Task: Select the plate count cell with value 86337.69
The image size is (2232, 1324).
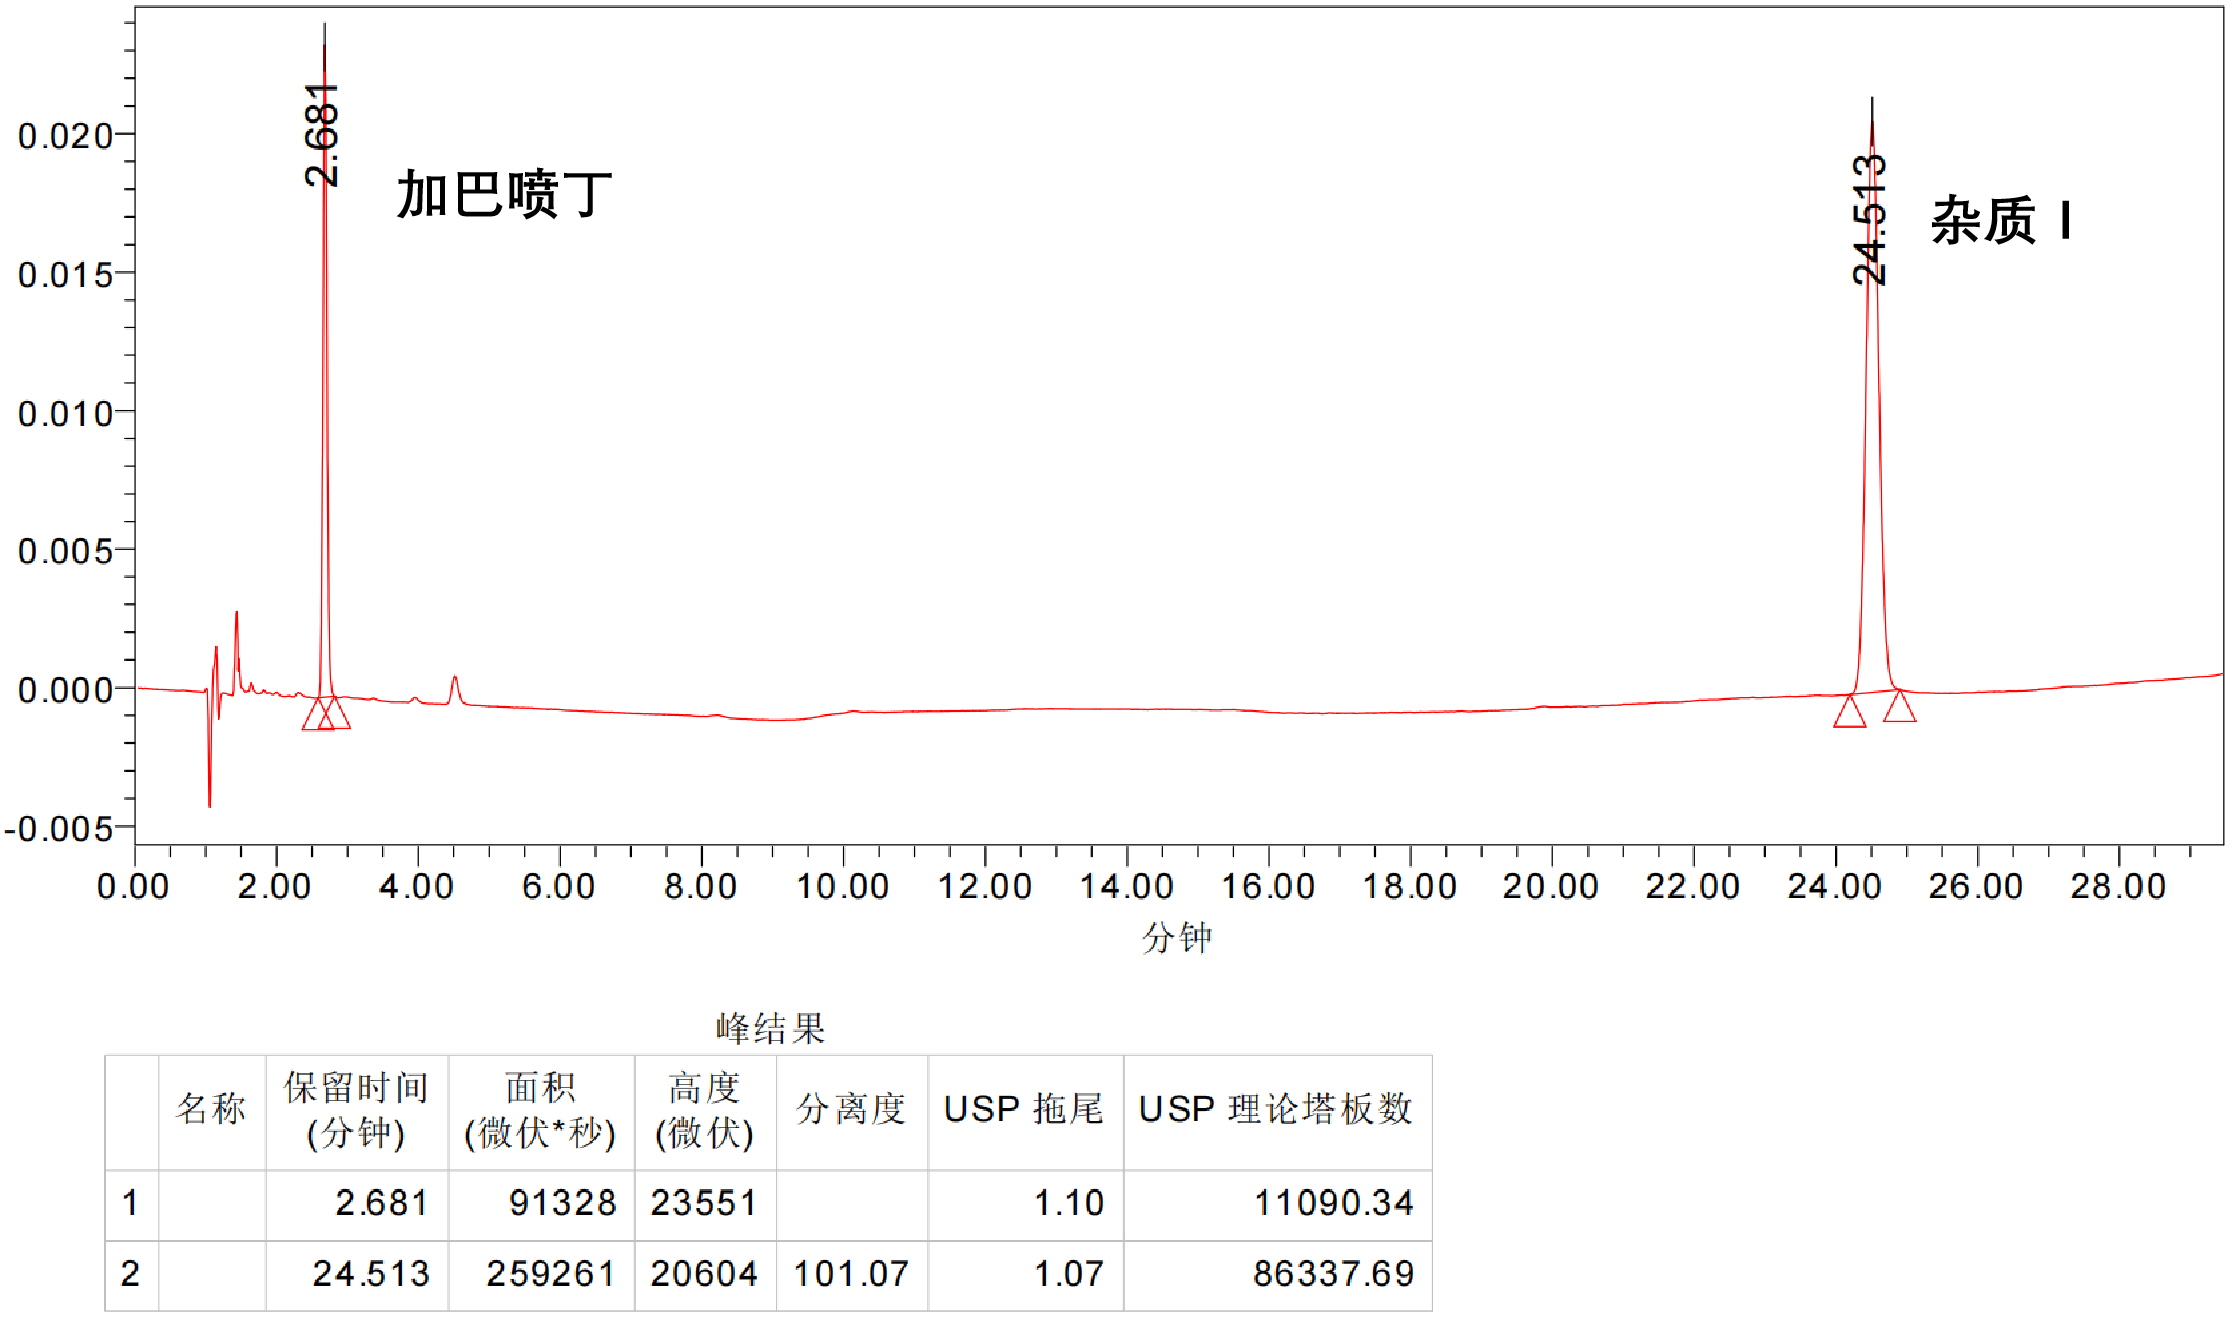Action: [1332, 1274]
